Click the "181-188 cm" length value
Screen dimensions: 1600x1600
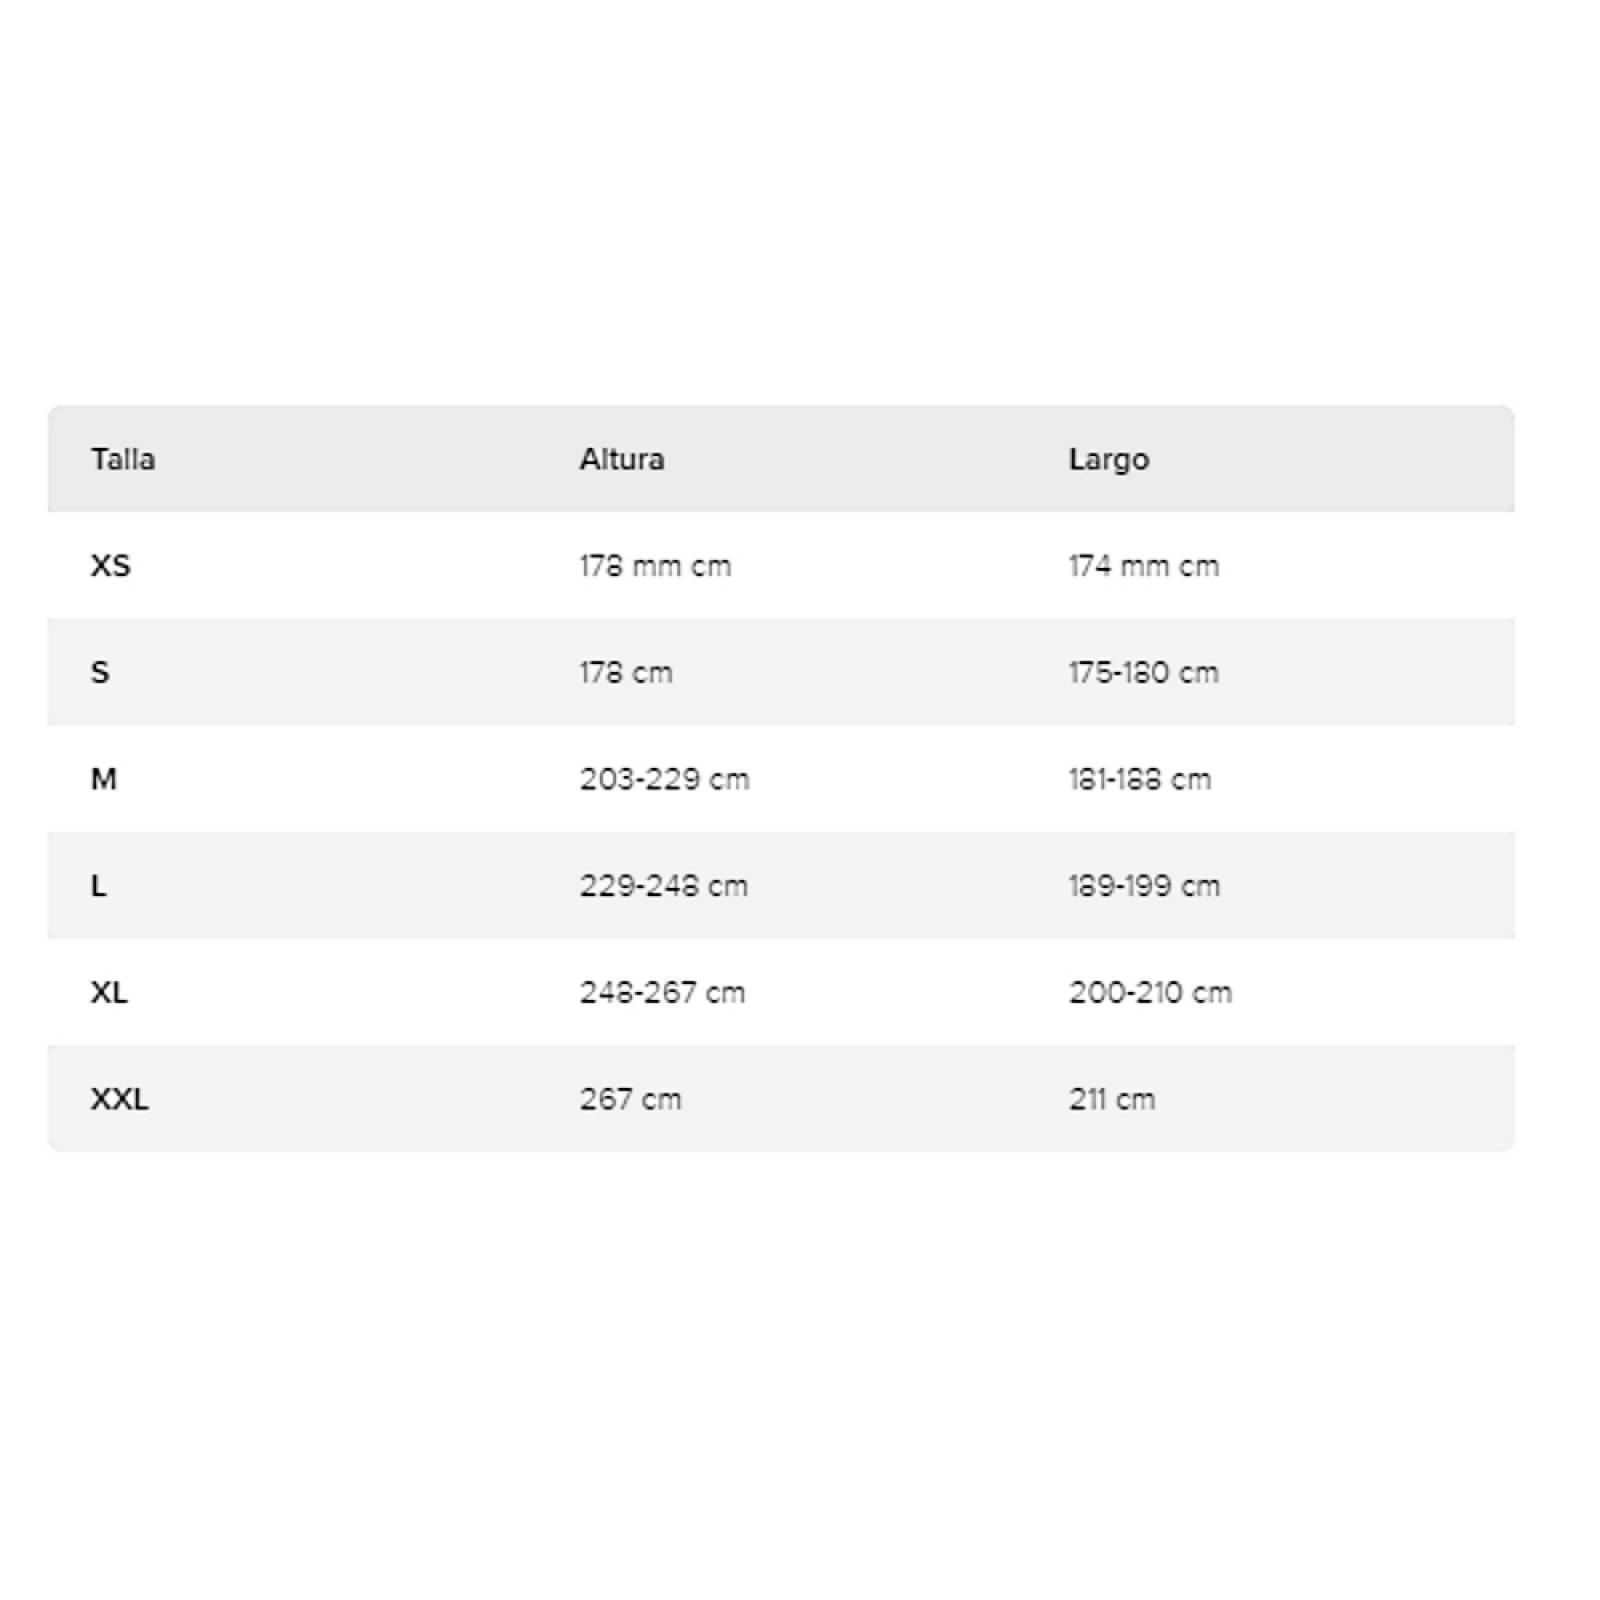point(1140,779)
